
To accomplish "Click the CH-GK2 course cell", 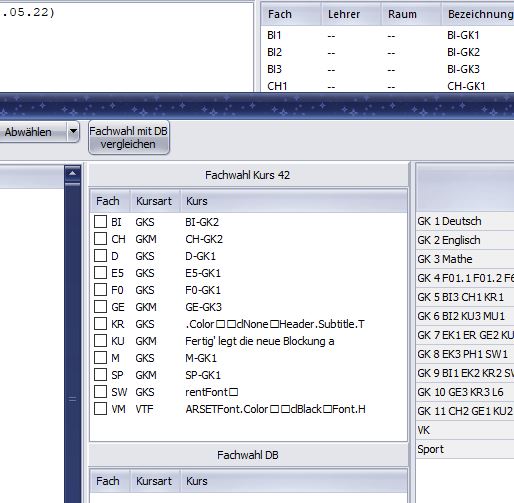I will point(204,239).
